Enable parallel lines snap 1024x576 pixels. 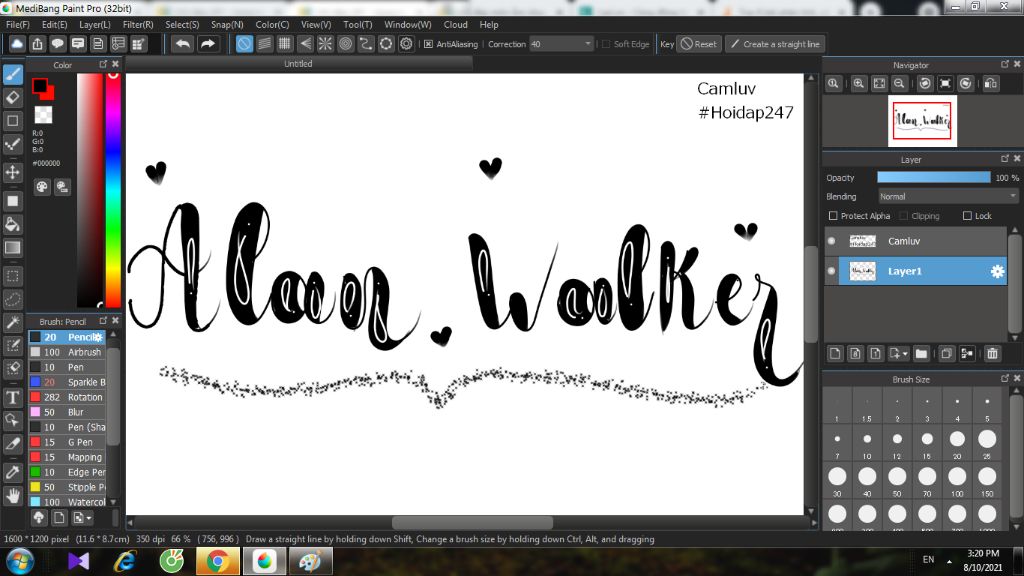(x=264, y=44)
